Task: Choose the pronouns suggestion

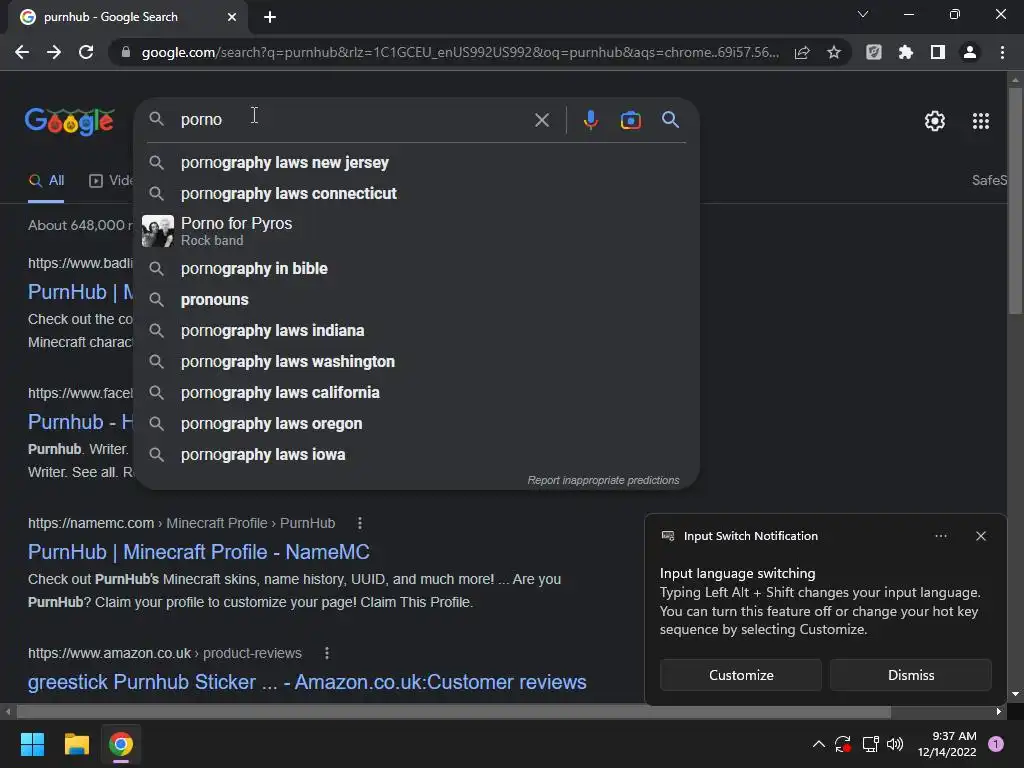Action: 417,300
